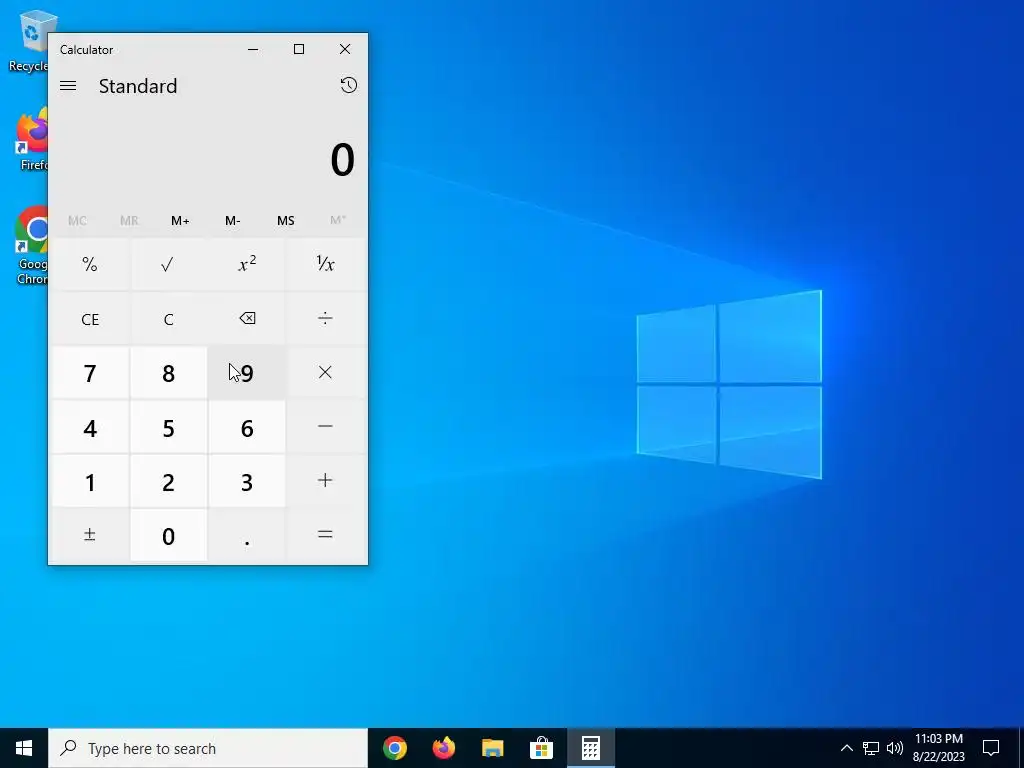Click the digit 8 key
Viewport: 1024px width, 768px height.
tap(168, 373)
